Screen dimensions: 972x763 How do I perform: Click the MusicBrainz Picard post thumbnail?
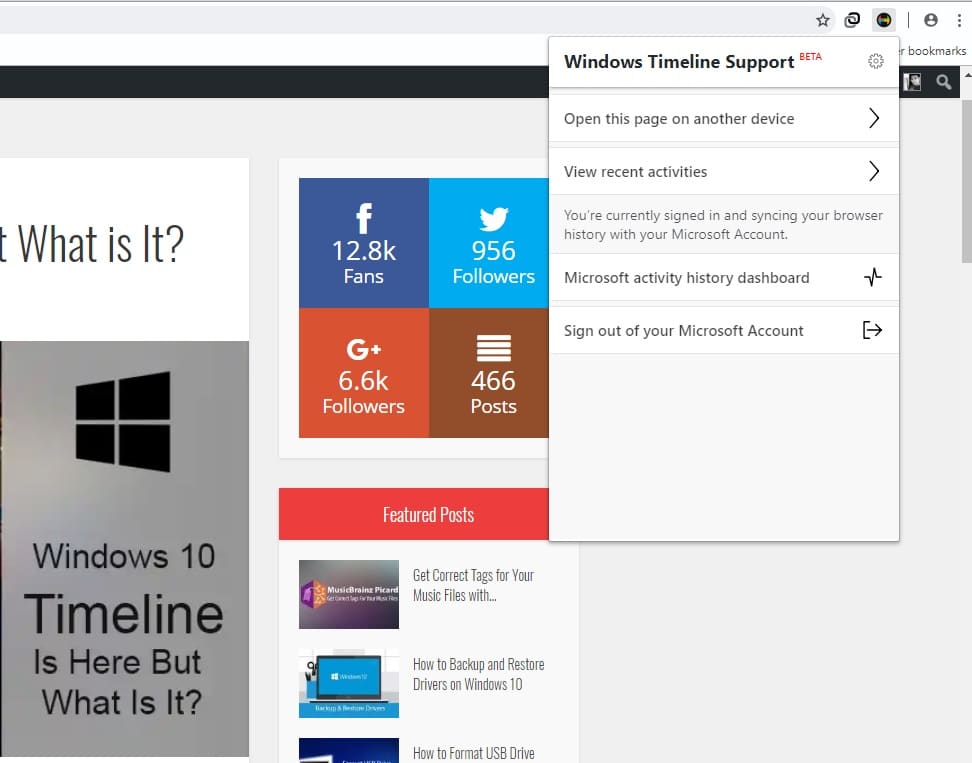[x=349, y=594]
